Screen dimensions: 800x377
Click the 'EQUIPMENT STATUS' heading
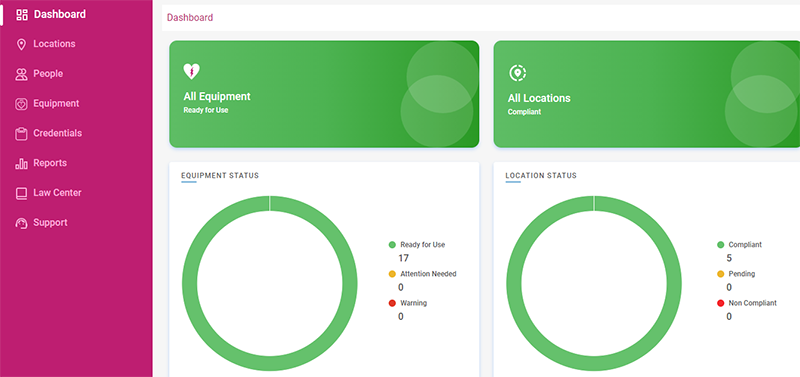pos(220,175)
